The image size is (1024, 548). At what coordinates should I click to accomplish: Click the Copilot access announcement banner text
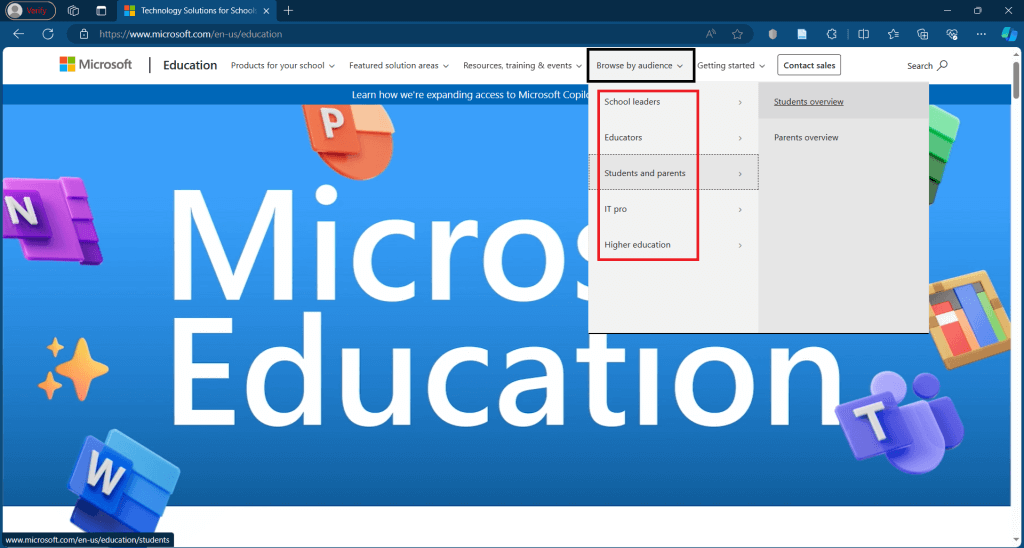(x=470, y=95)
